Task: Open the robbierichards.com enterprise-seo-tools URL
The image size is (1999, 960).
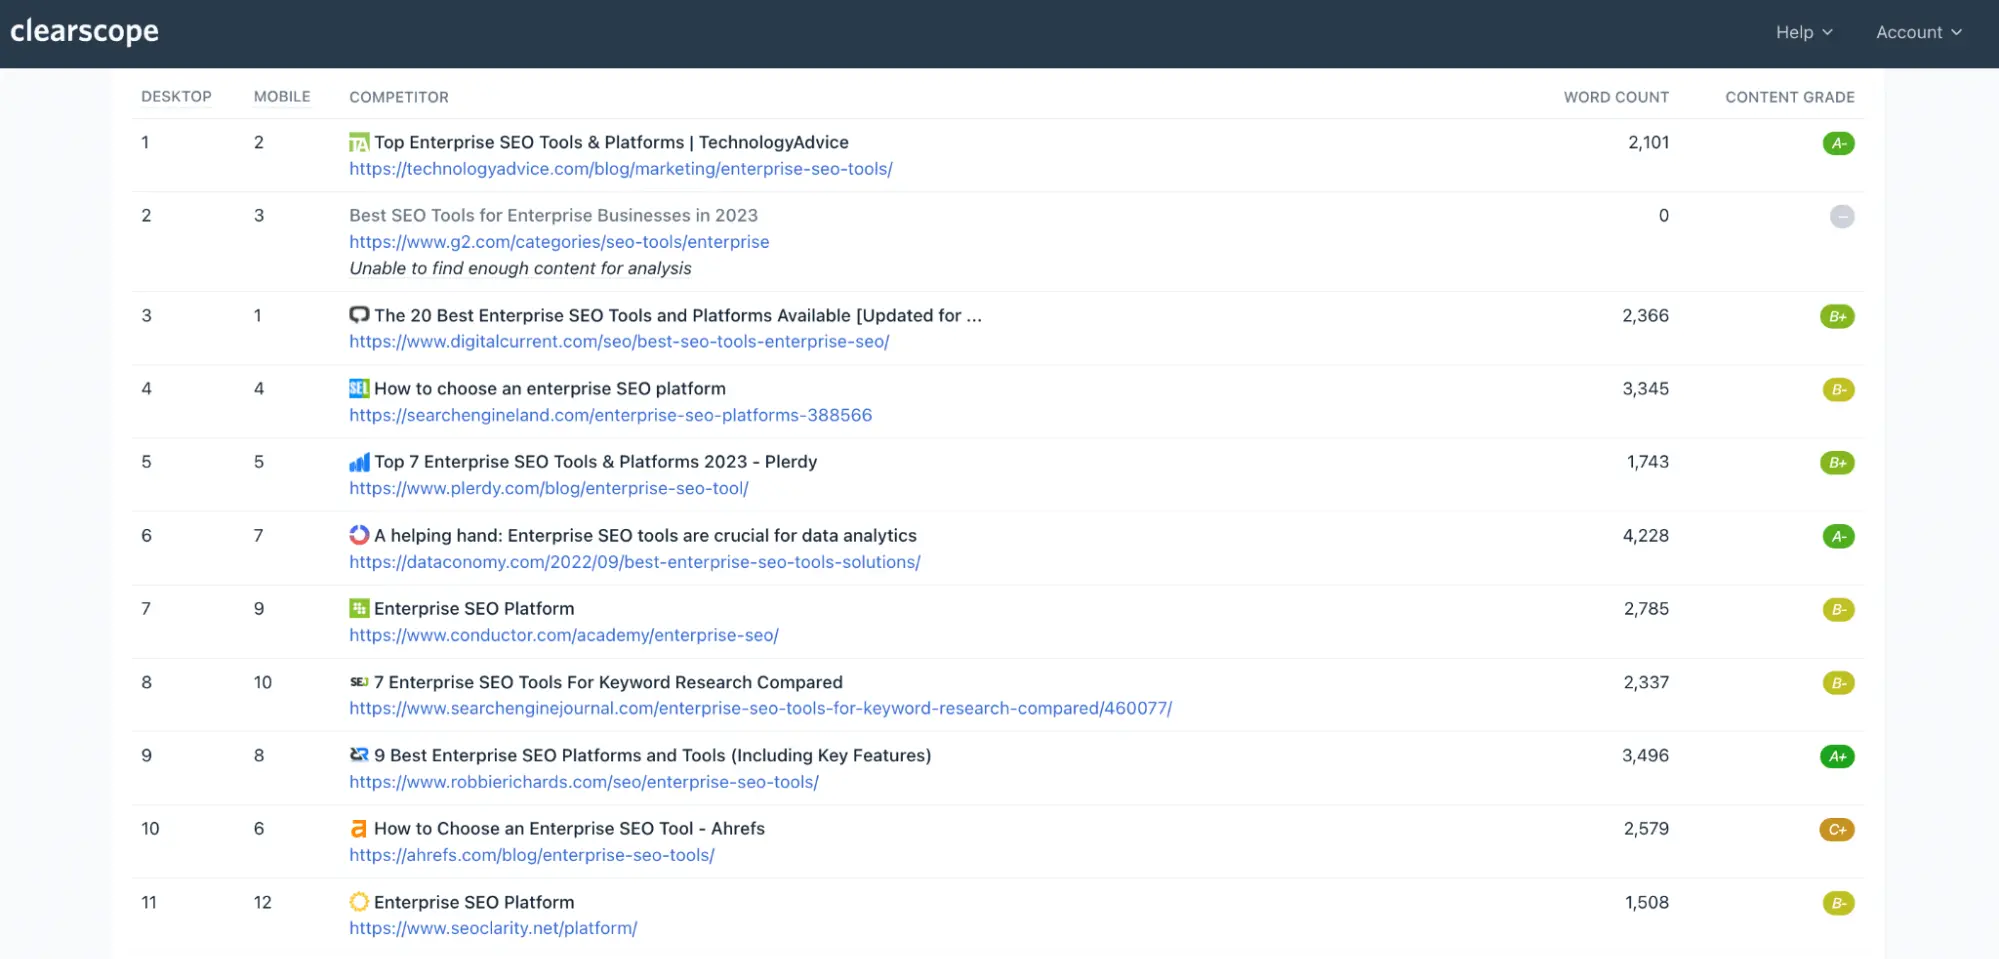Action: pos(584,782)
